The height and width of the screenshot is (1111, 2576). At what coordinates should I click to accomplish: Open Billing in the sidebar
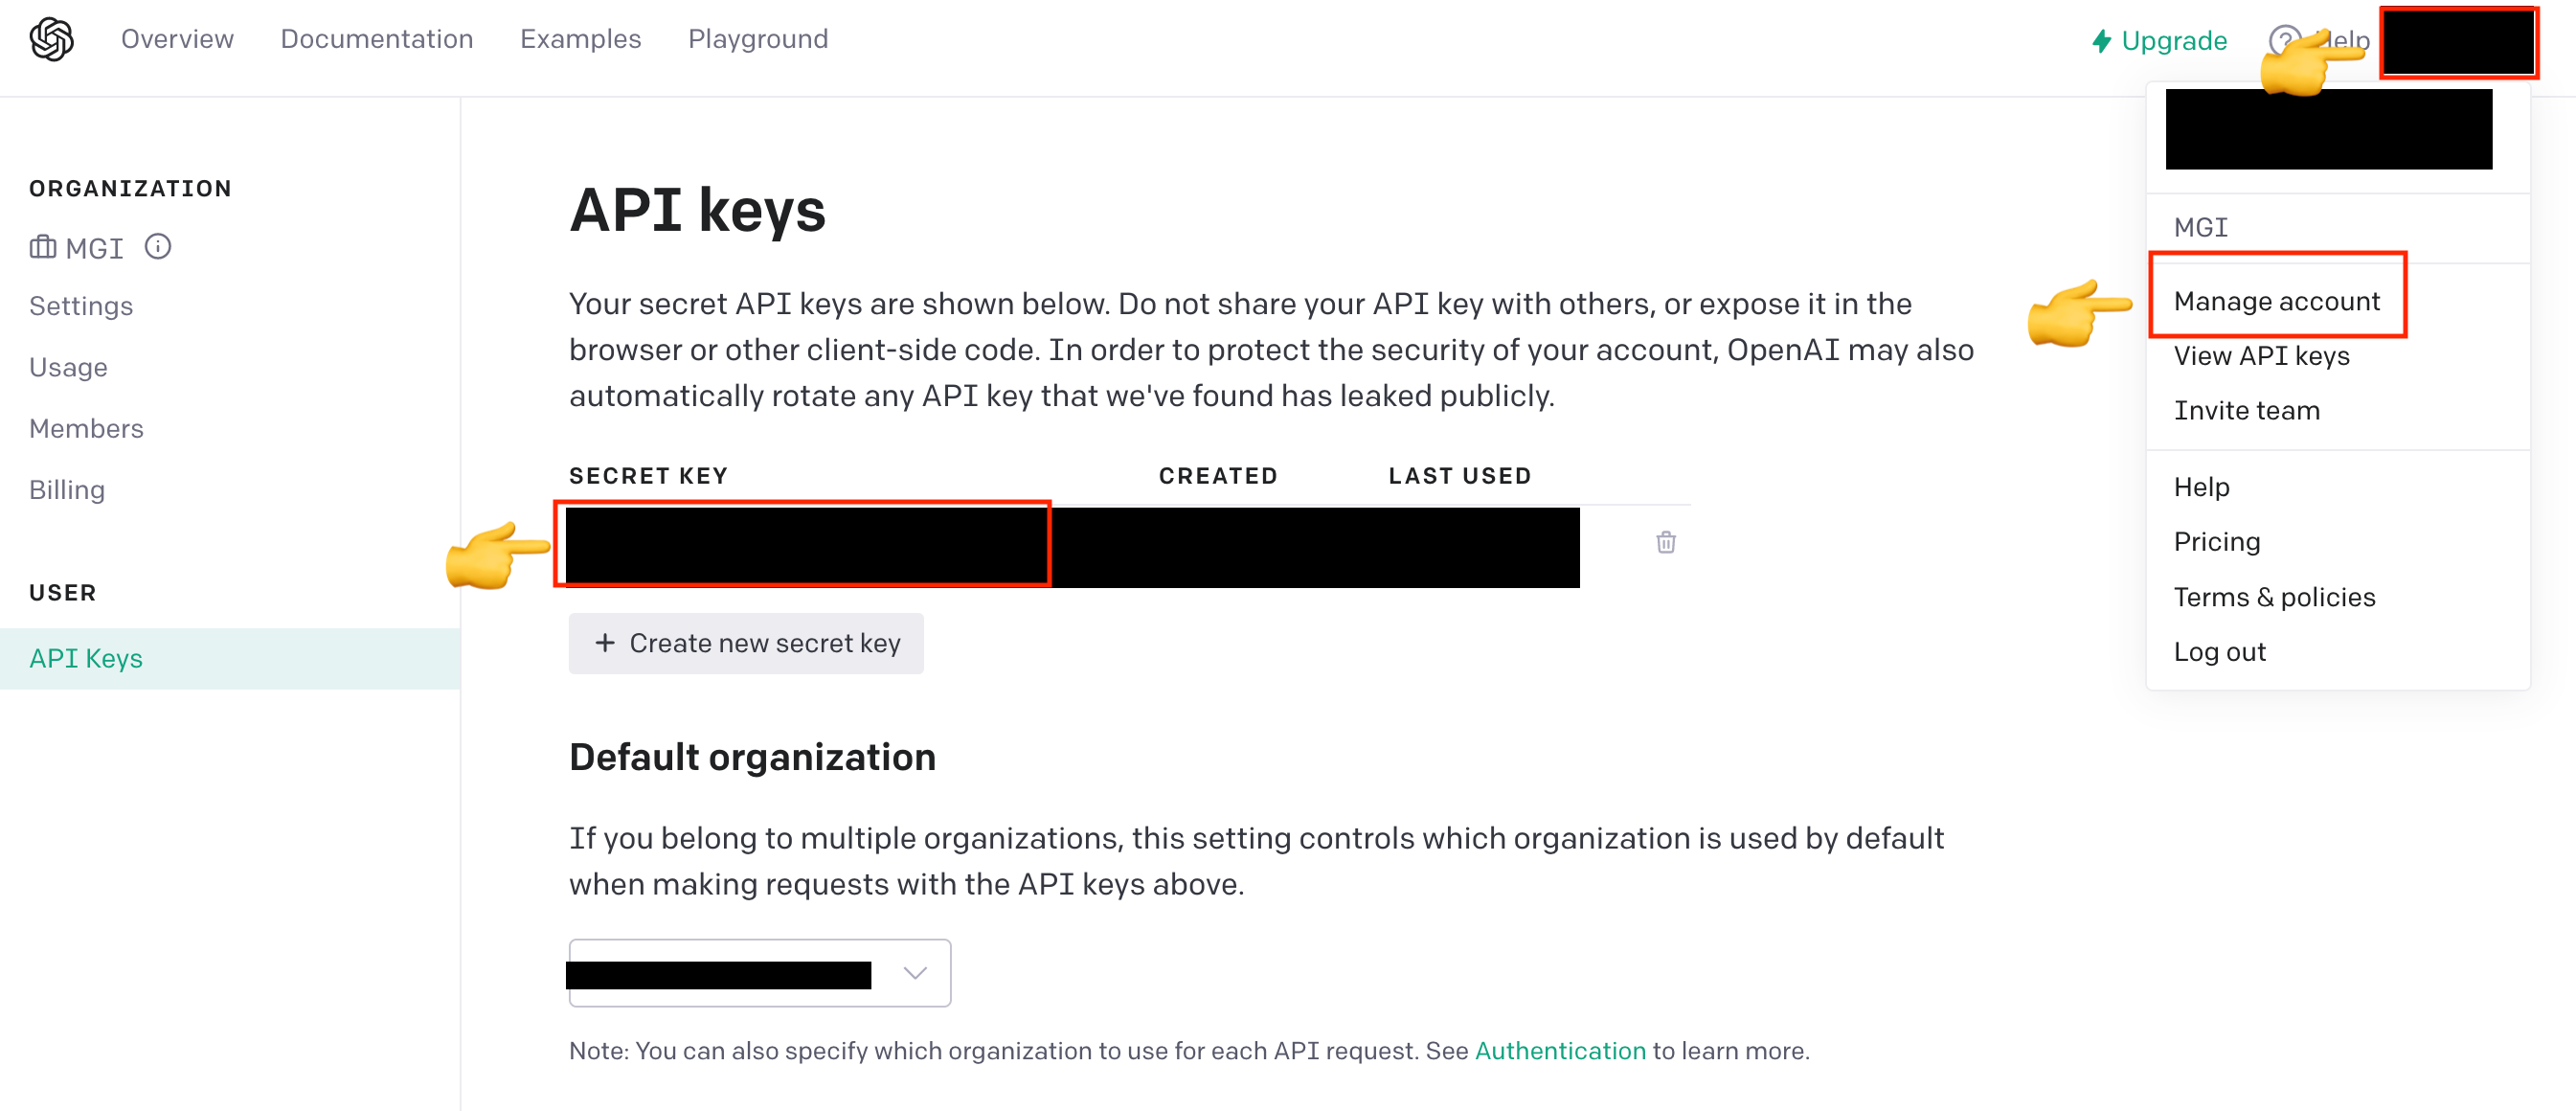(x=67, y=490)
